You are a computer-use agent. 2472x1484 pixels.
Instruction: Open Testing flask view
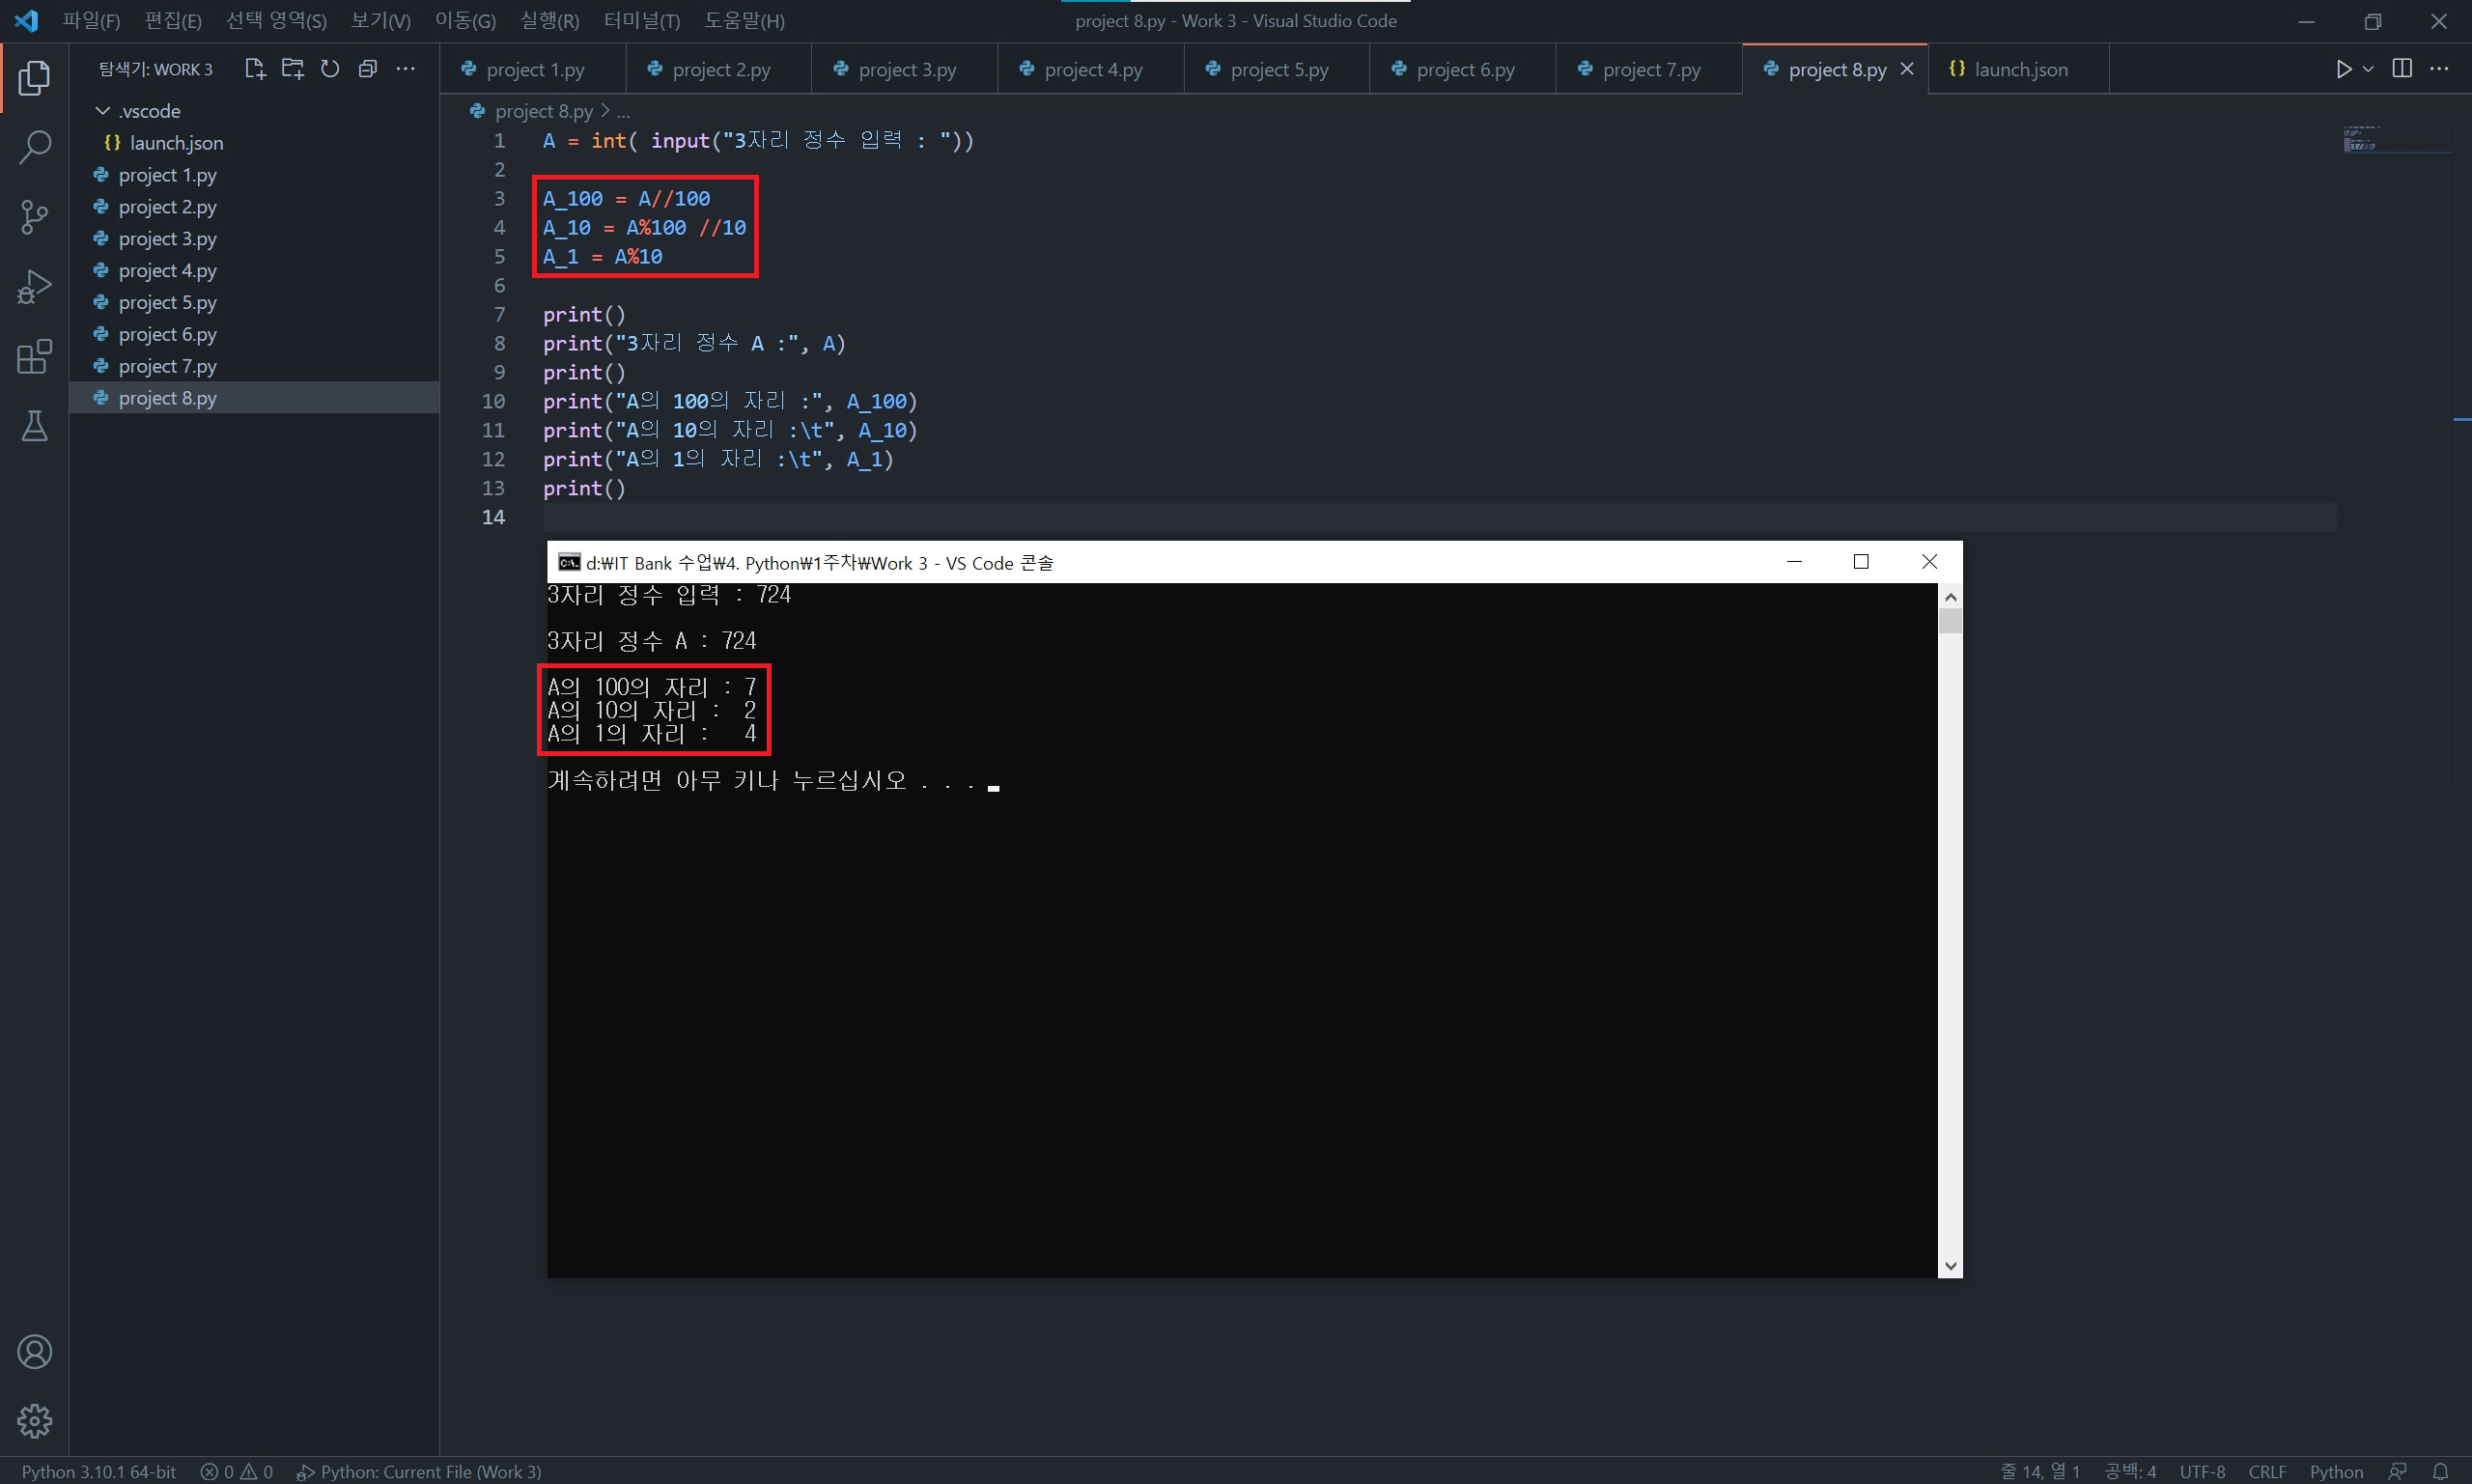(34, 427)
